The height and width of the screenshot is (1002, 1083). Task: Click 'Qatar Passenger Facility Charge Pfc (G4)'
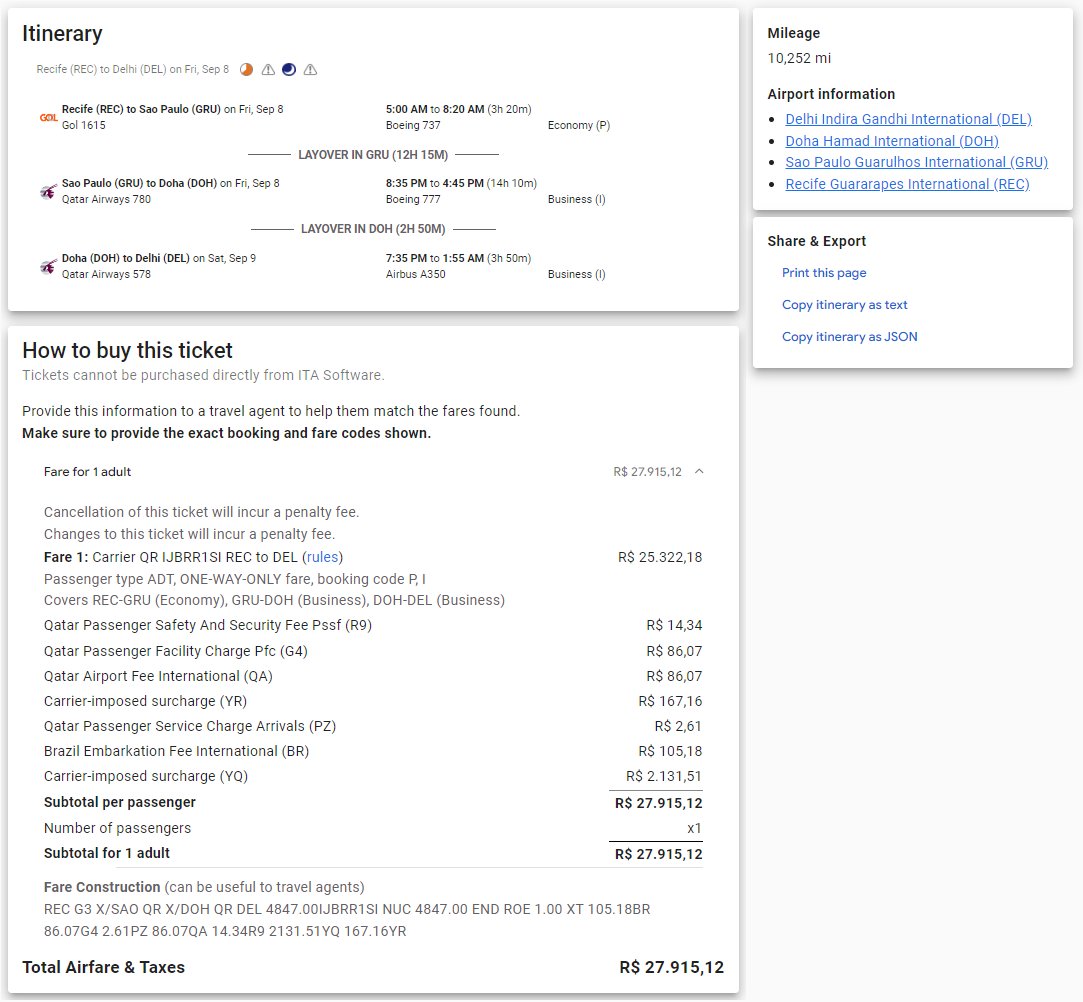[x=175, y=651]
